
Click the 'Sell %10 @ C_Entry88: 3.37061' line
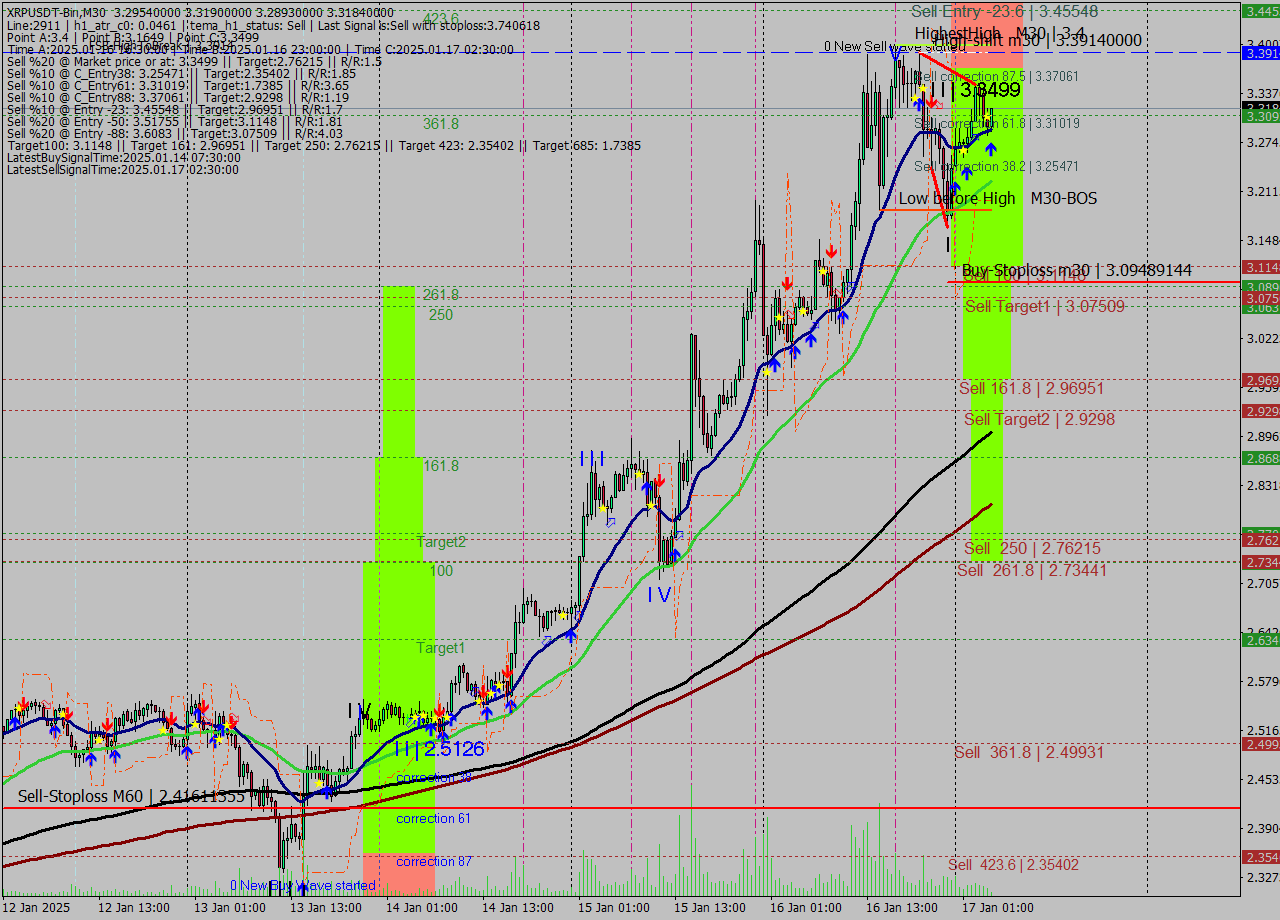pos(178,97)
